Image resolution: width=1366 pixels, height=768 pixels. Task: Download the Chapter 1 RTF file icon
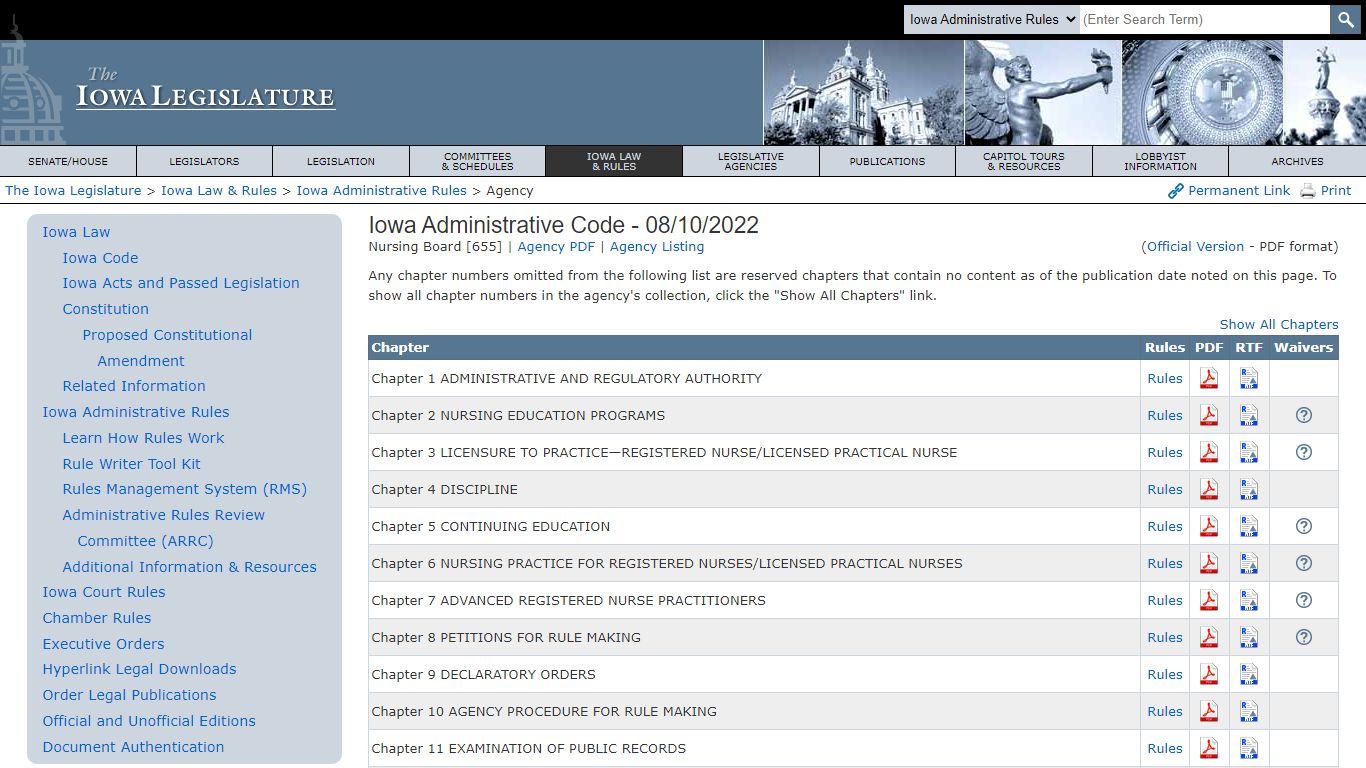1249,379
